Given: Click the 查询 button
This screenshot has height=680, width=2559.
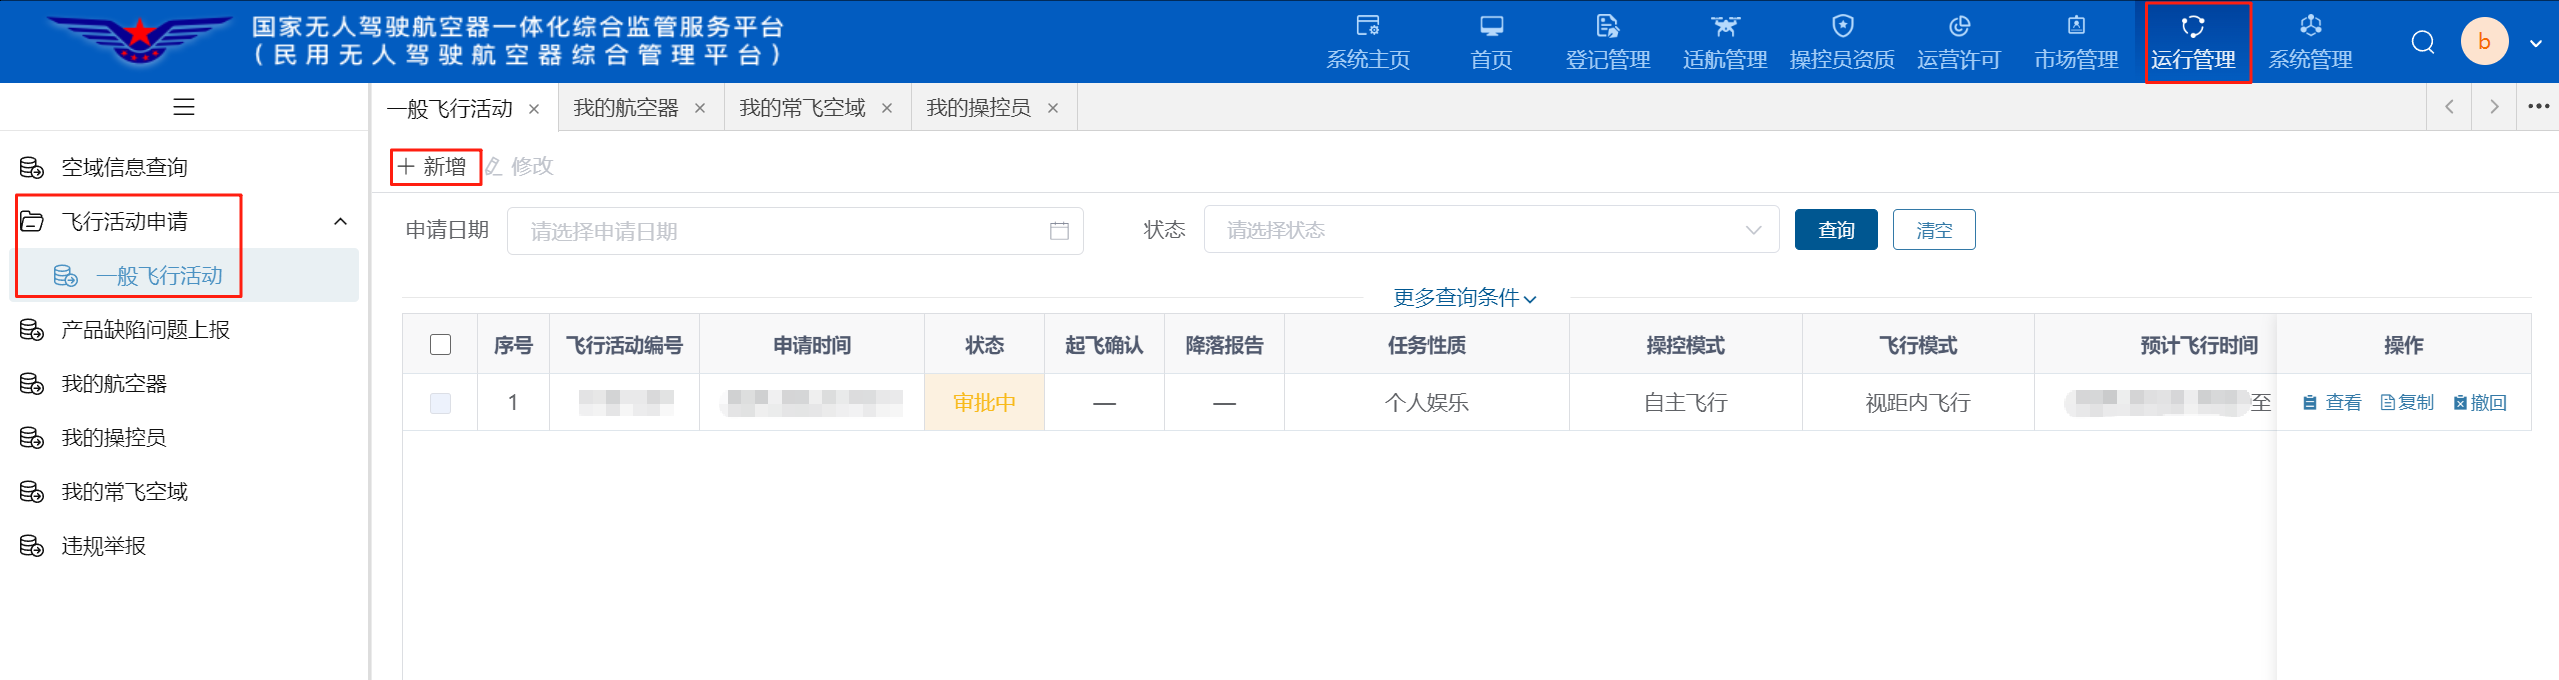Looking at the screenshot, I should coord(1835,230).
